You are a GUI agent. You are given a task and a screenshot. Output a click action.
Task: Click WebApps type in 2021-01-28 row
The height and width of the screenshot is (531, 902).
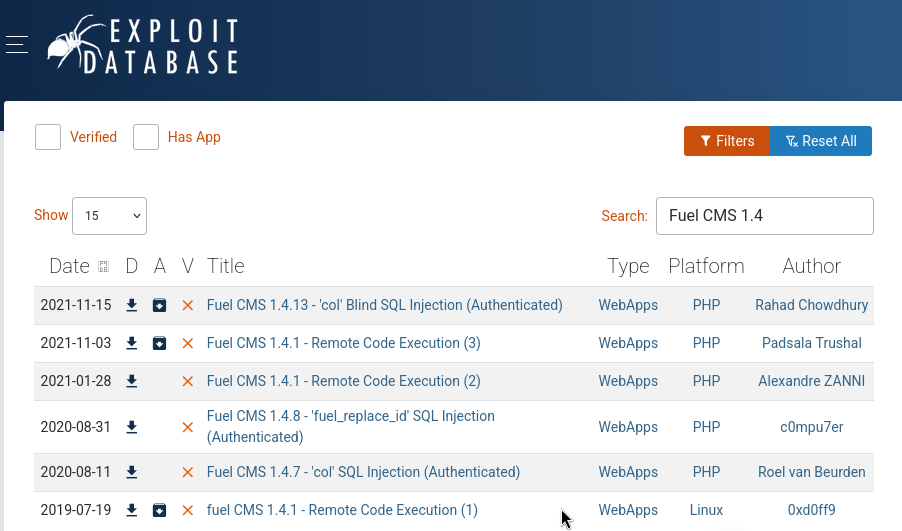pyautogui.click(x=628, y=381)
